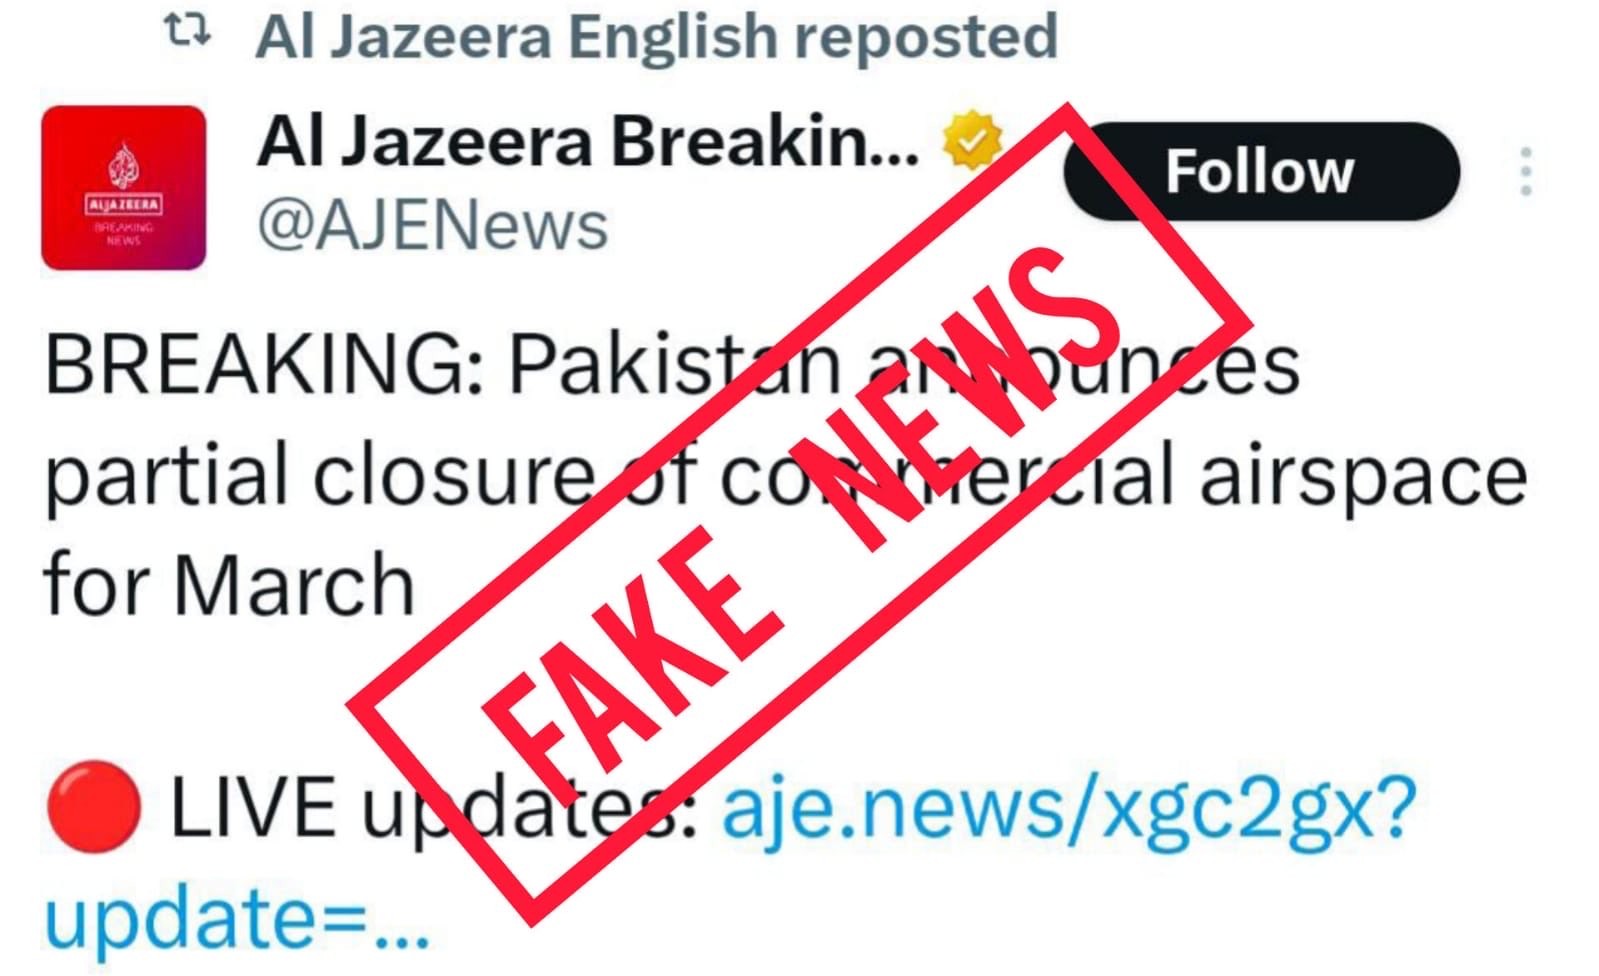Click the Al Jazeera Breakin... display name
1599x976 pixels.
588,141
